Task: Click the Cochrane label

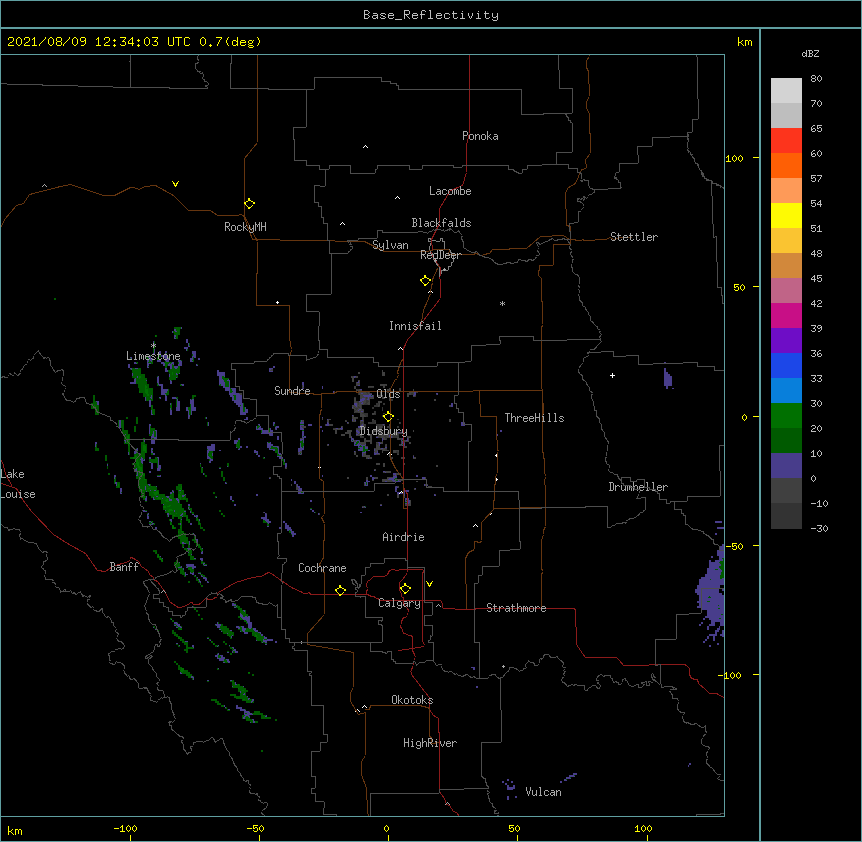Action: coord(322,568)
